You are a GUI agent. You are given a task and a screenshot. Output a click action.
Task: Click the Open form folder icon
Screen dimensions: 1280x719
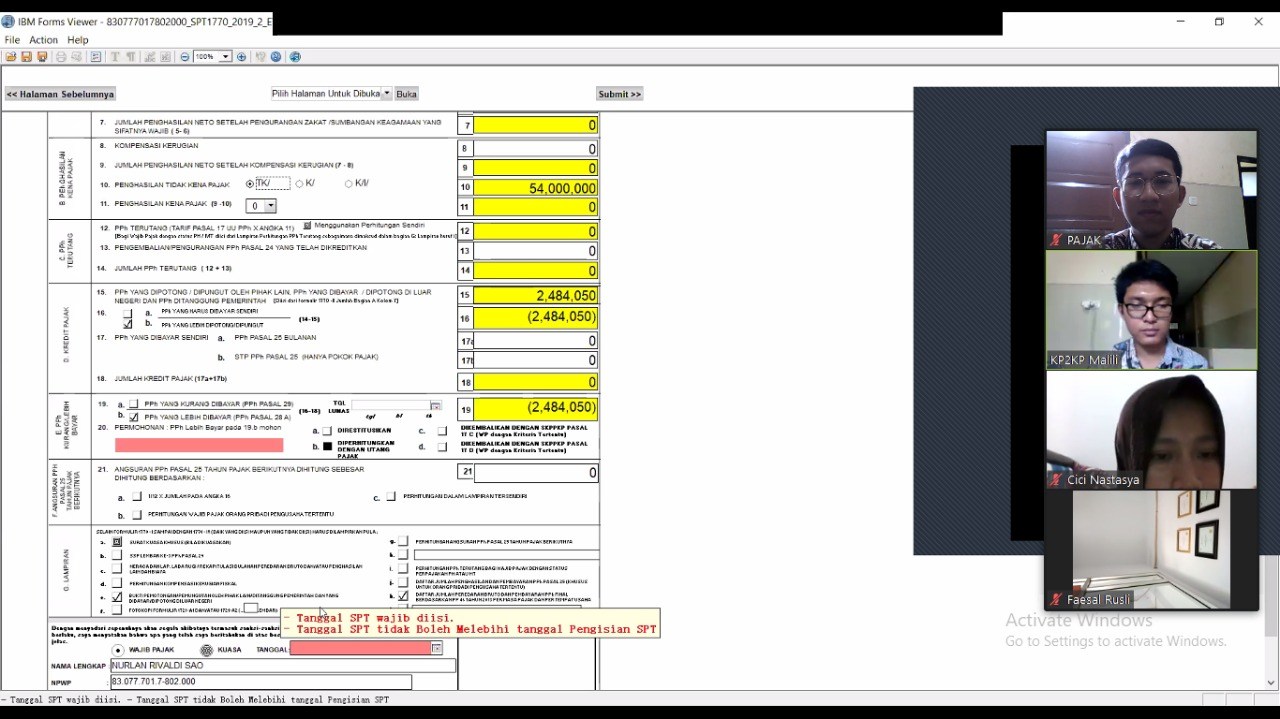coord(11,57)
